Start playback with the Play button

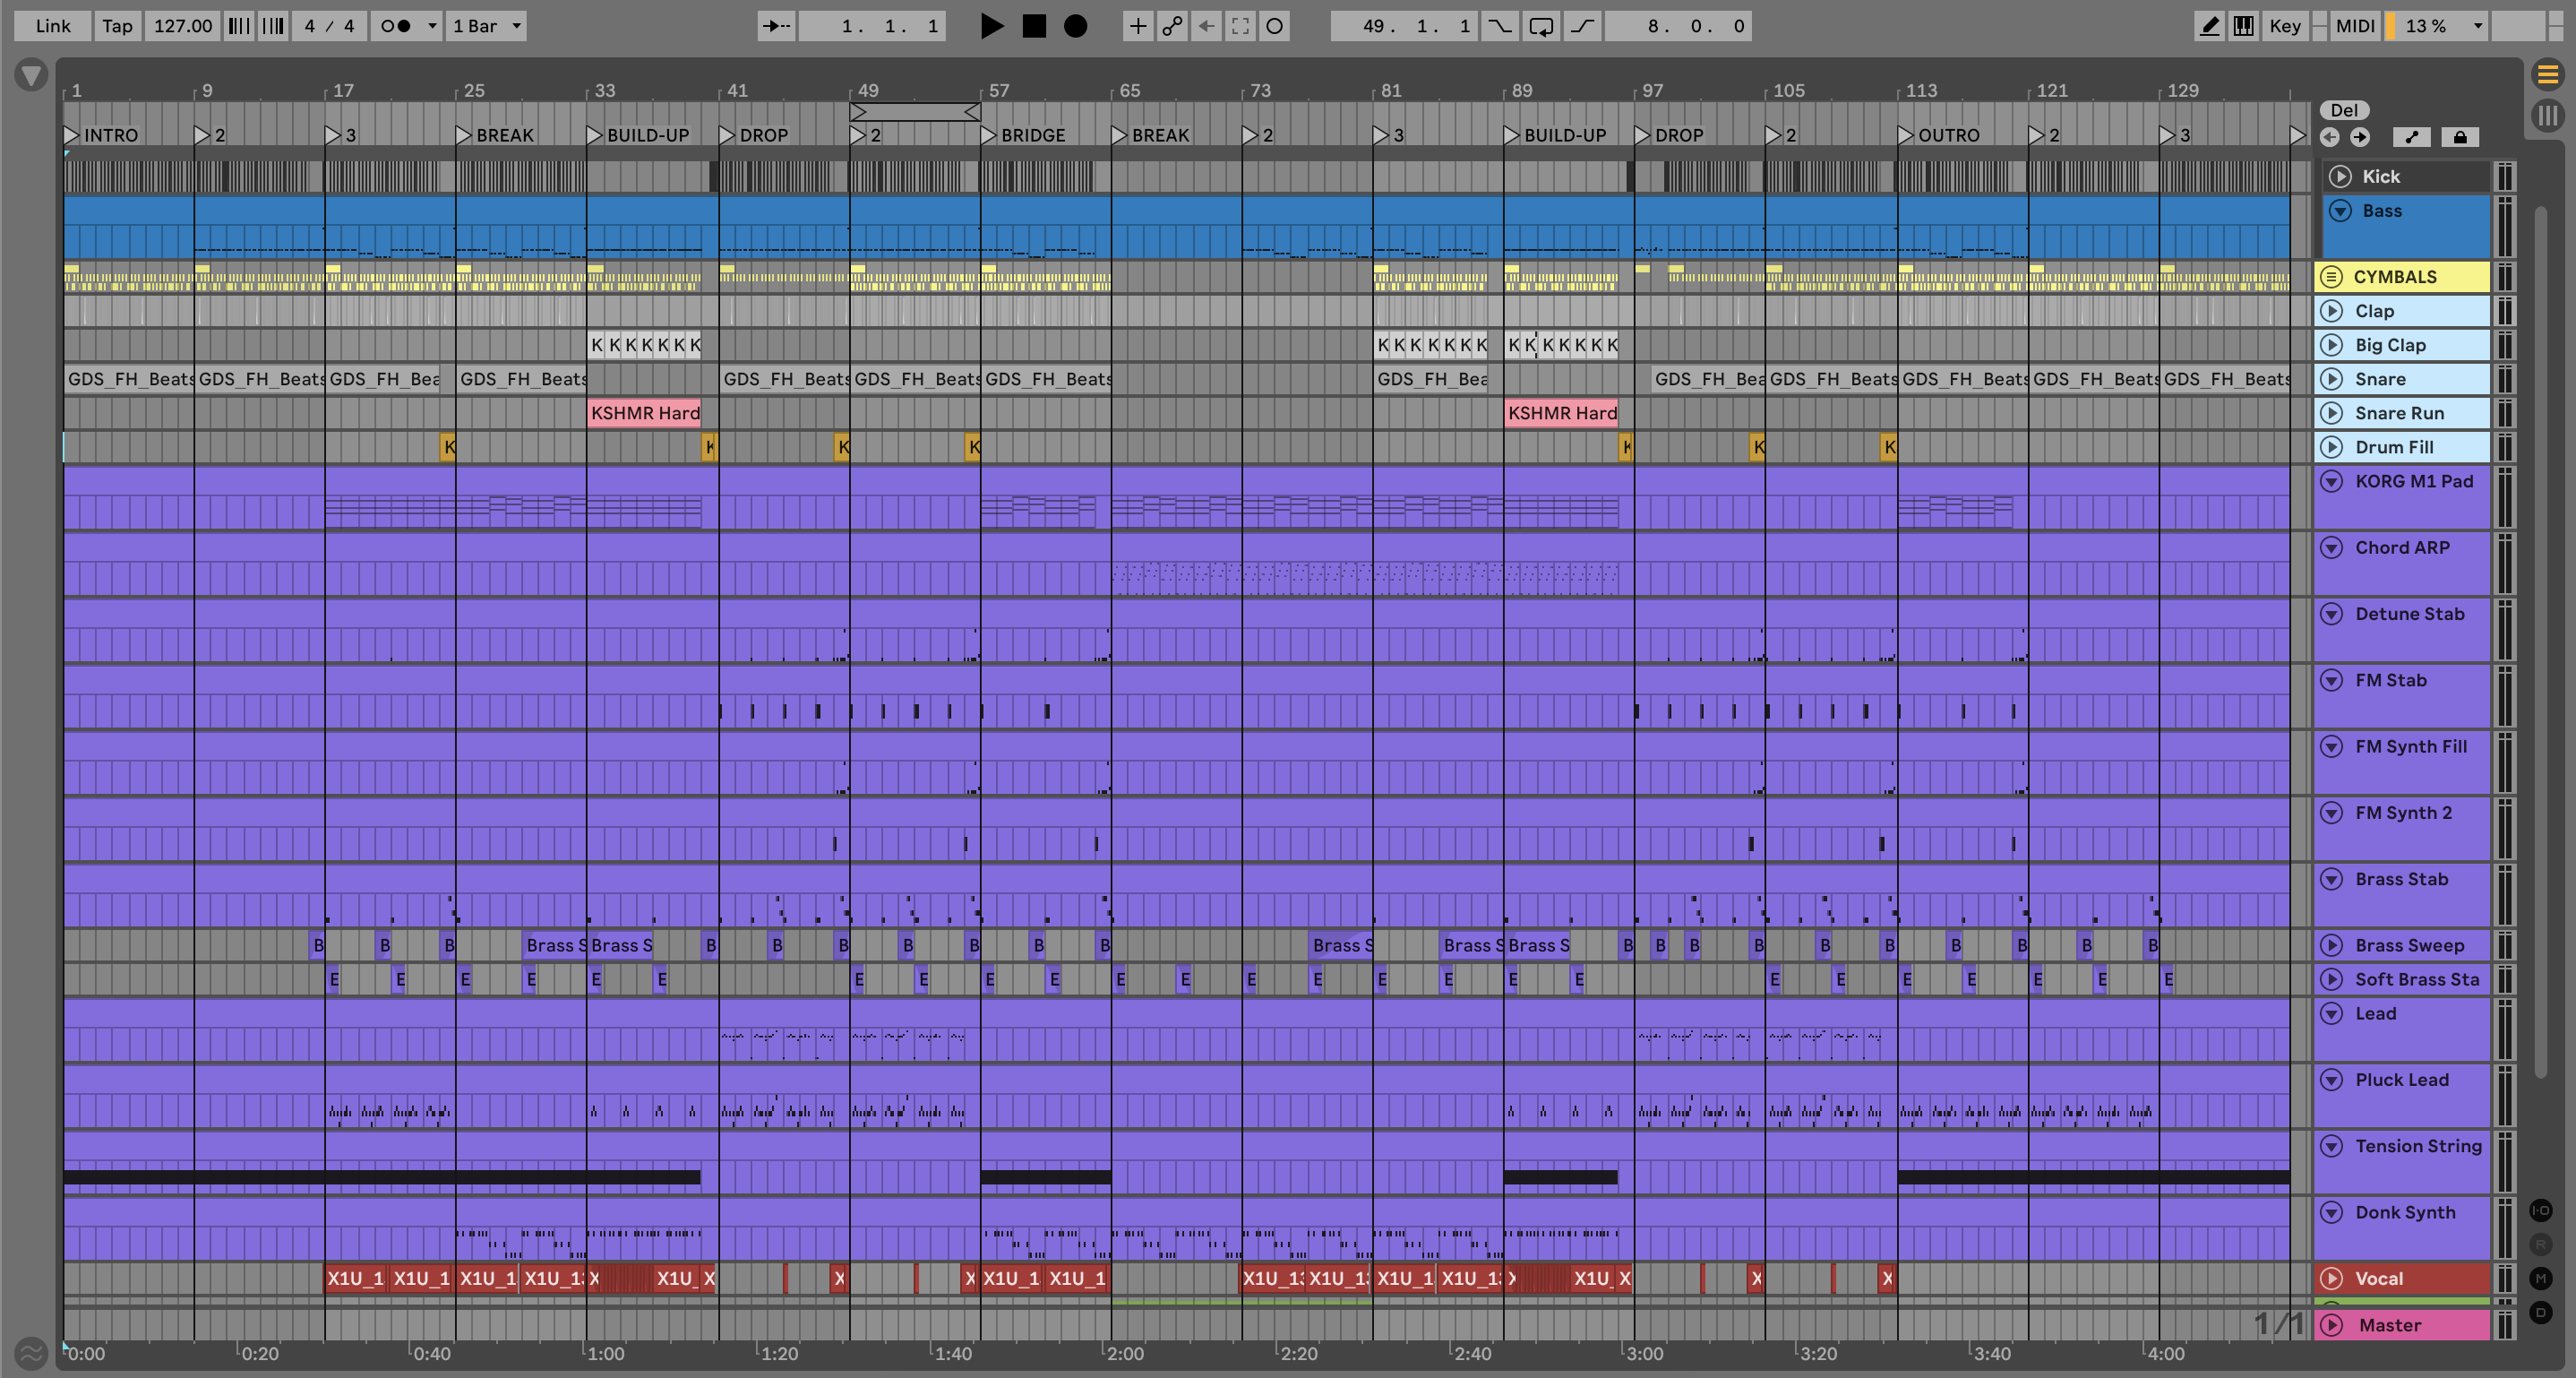click(x=991, y=26)
